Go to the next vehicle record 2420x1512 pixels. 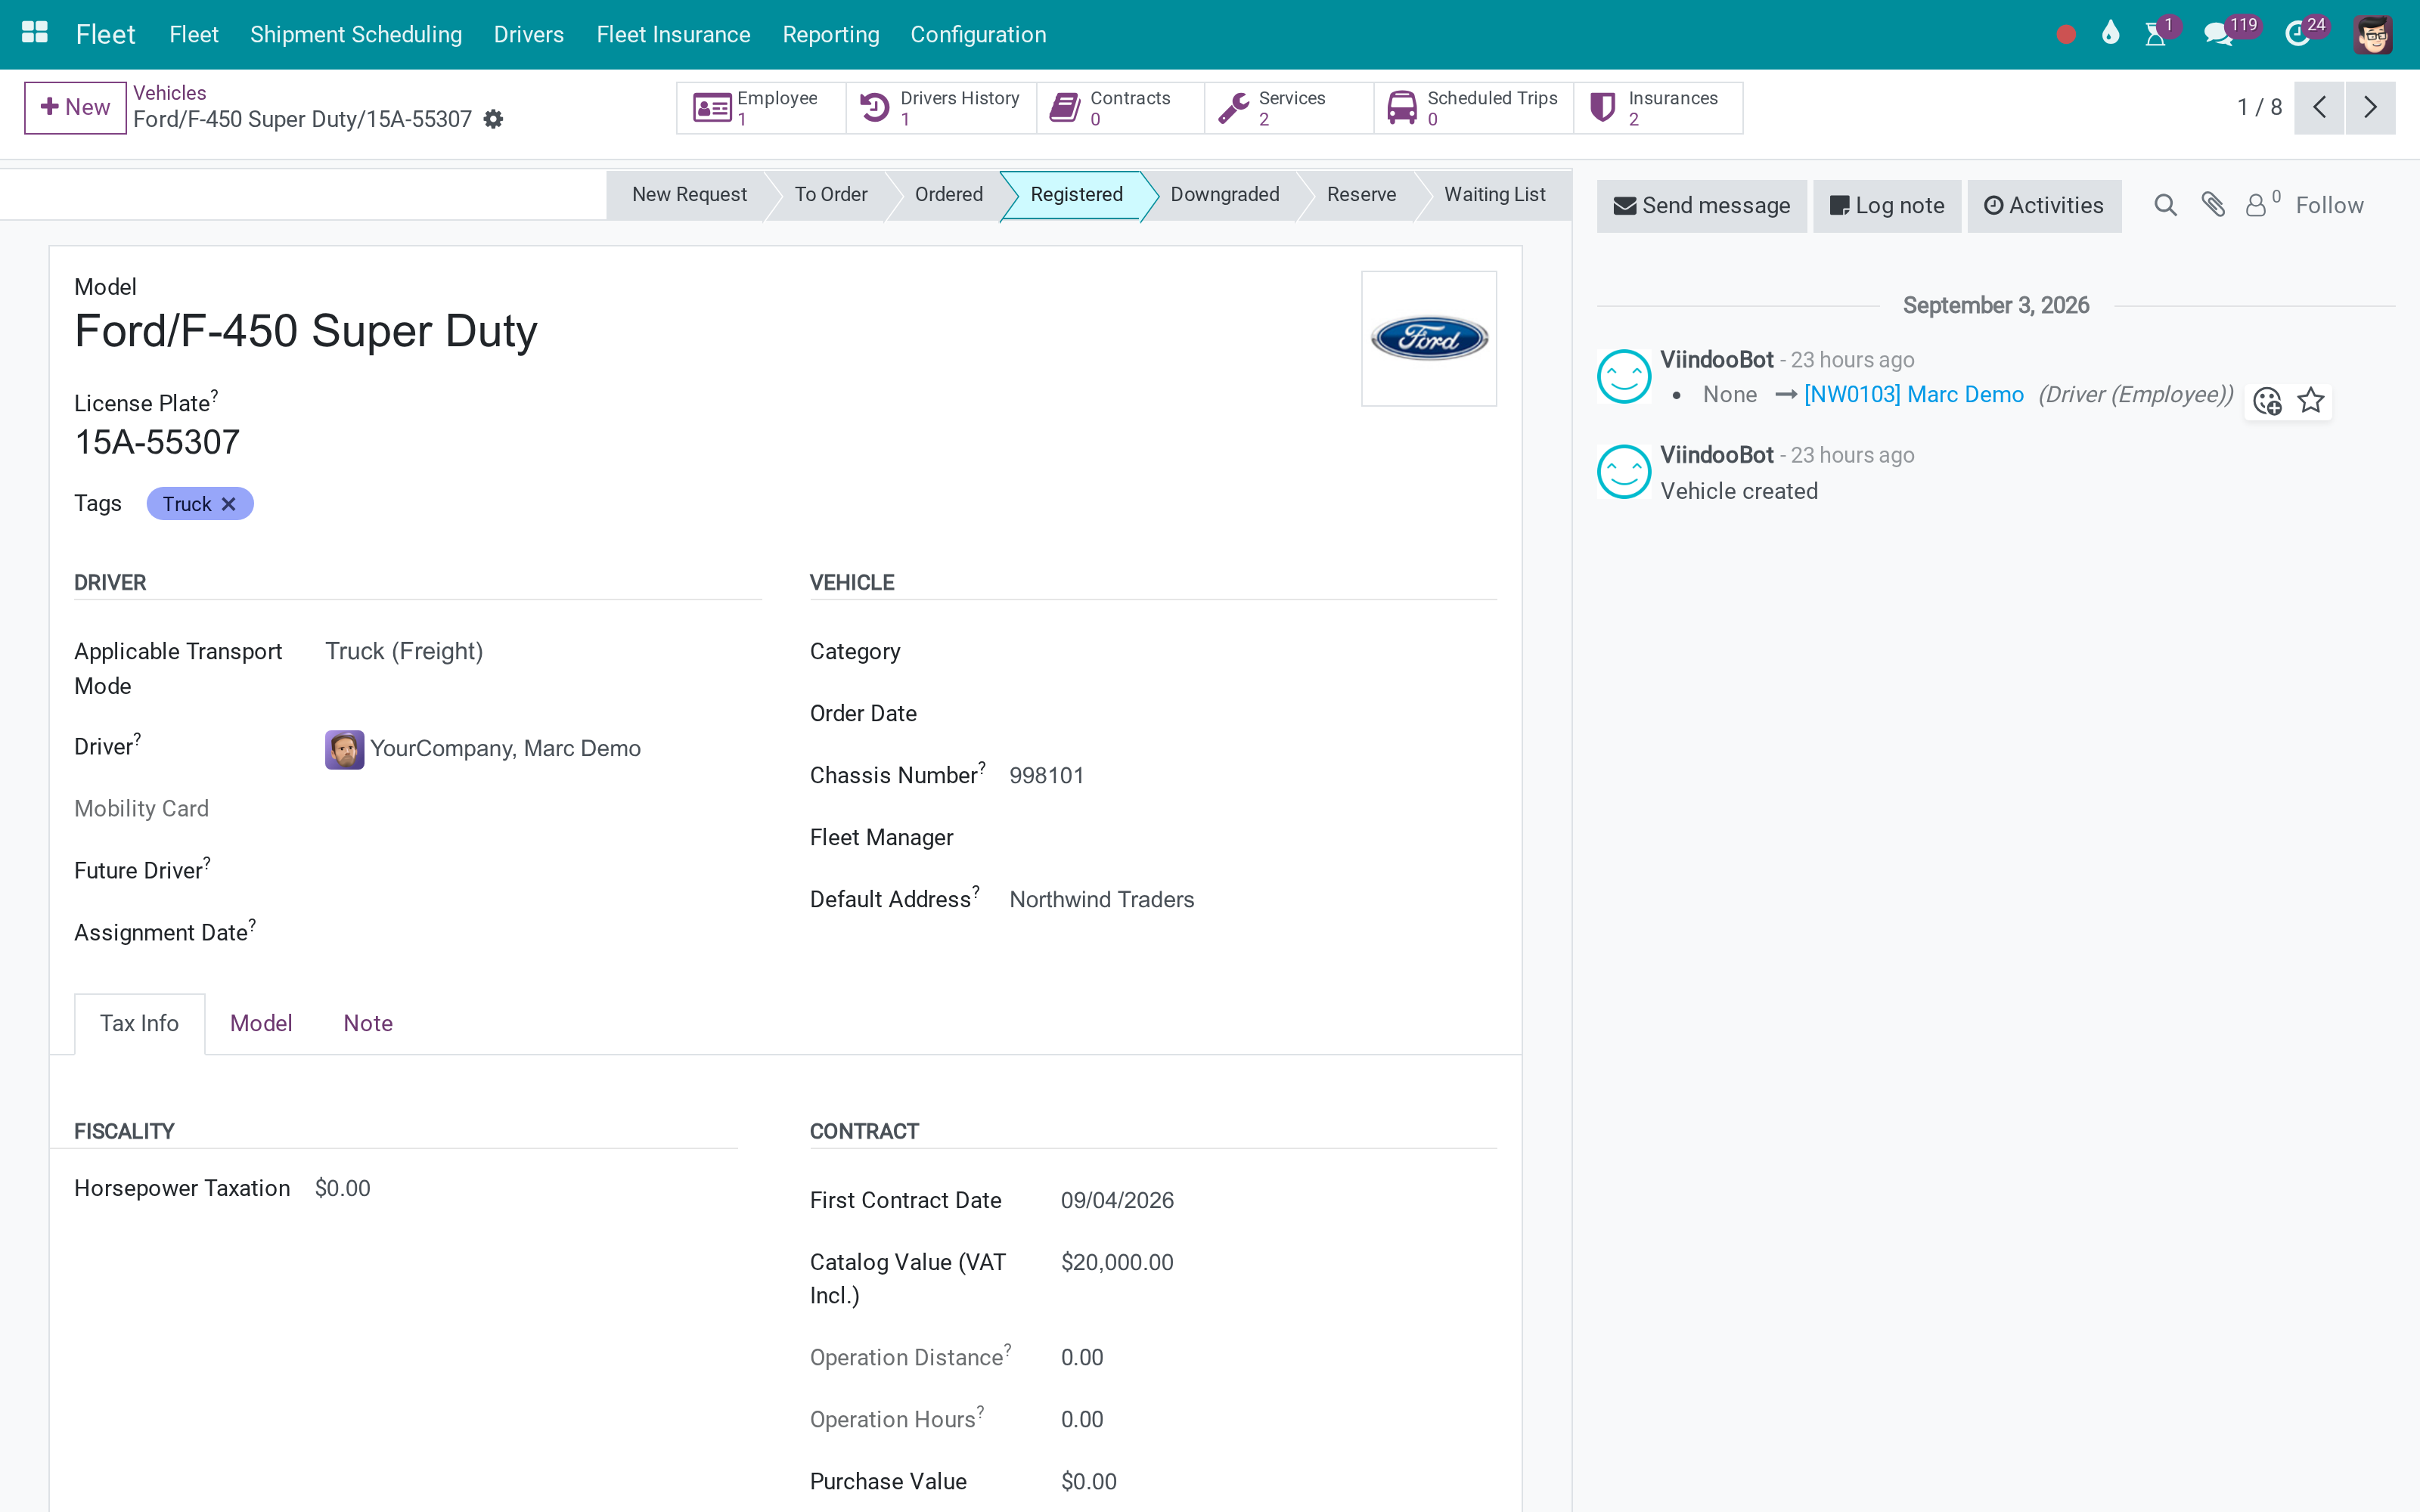pos(2370,107)
